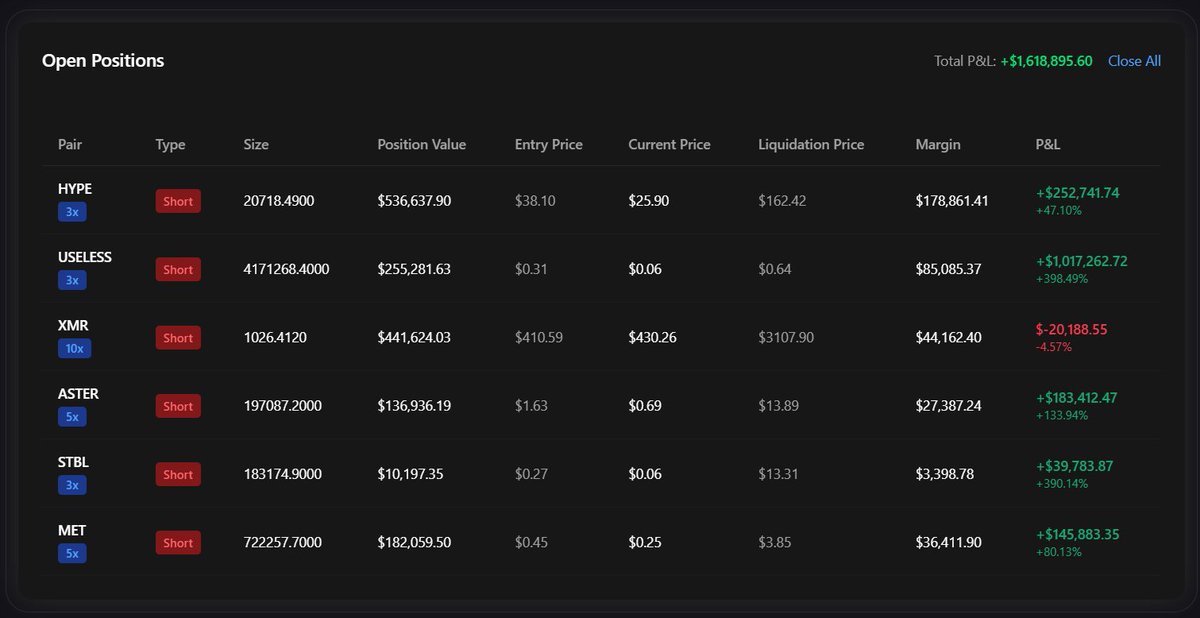Click the HYPE 3x leverage badge
Viewport: 1200px width, 618px height.
(72, 212)
